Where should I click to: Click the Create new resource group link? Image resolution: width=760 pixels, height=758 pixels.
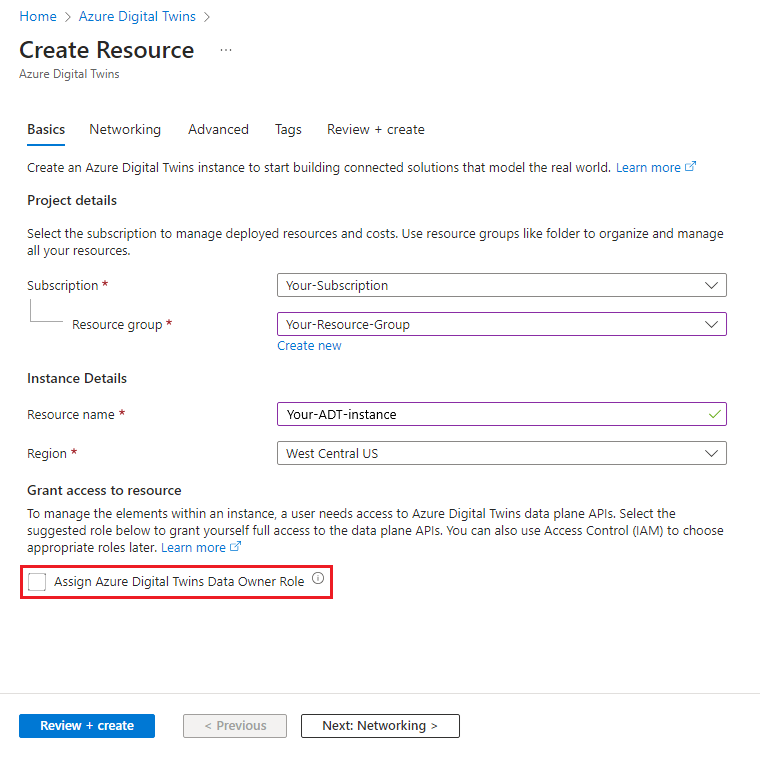[x=309, y=346]
